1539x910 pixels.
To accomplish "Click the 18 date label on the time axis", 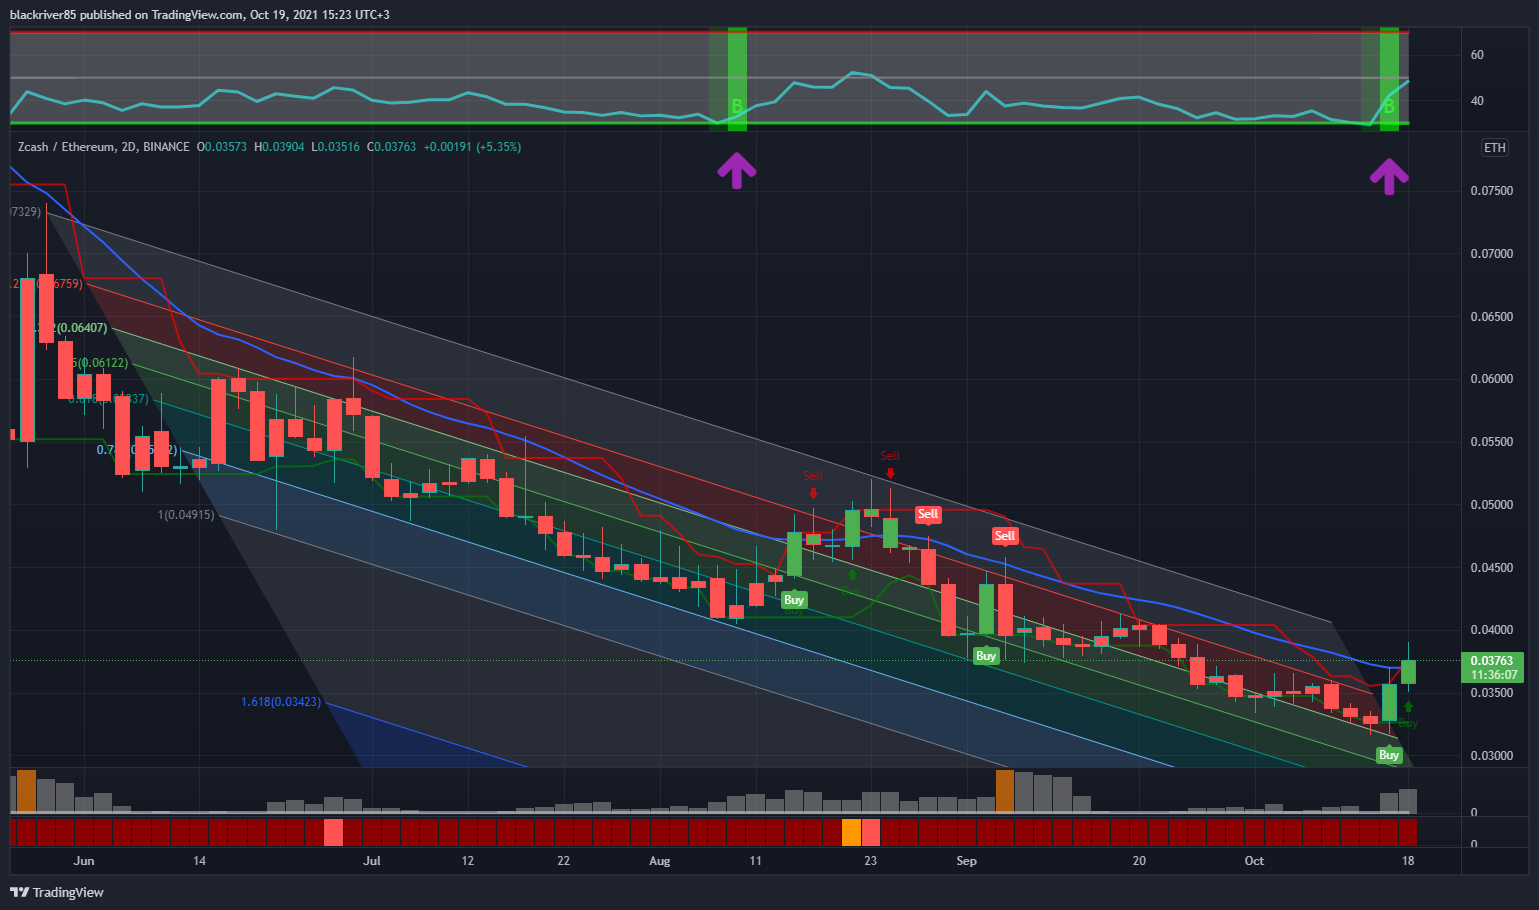I will [1408, 861].
